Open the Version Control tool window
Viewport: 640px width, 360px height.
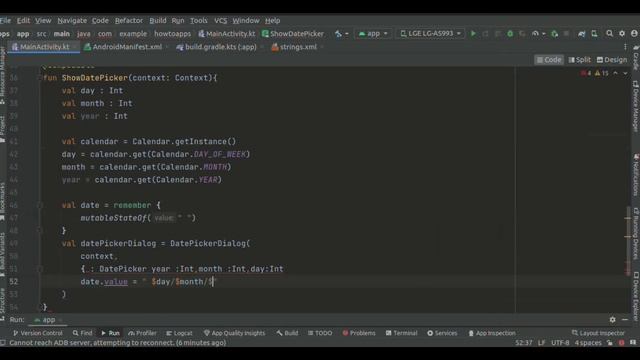pyautogui.click(x=38, y=333)
